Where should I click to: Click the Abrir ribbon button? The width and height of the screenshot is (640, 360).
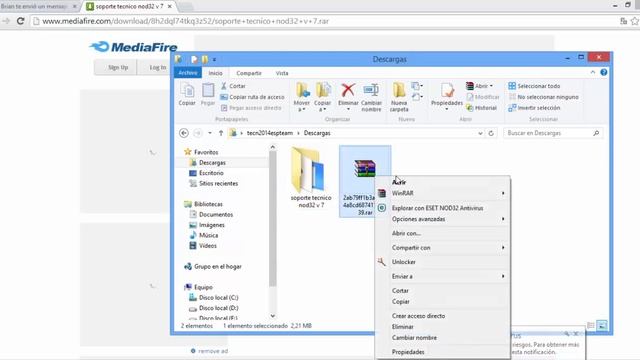pyautogui.click(x=480, y=86)
